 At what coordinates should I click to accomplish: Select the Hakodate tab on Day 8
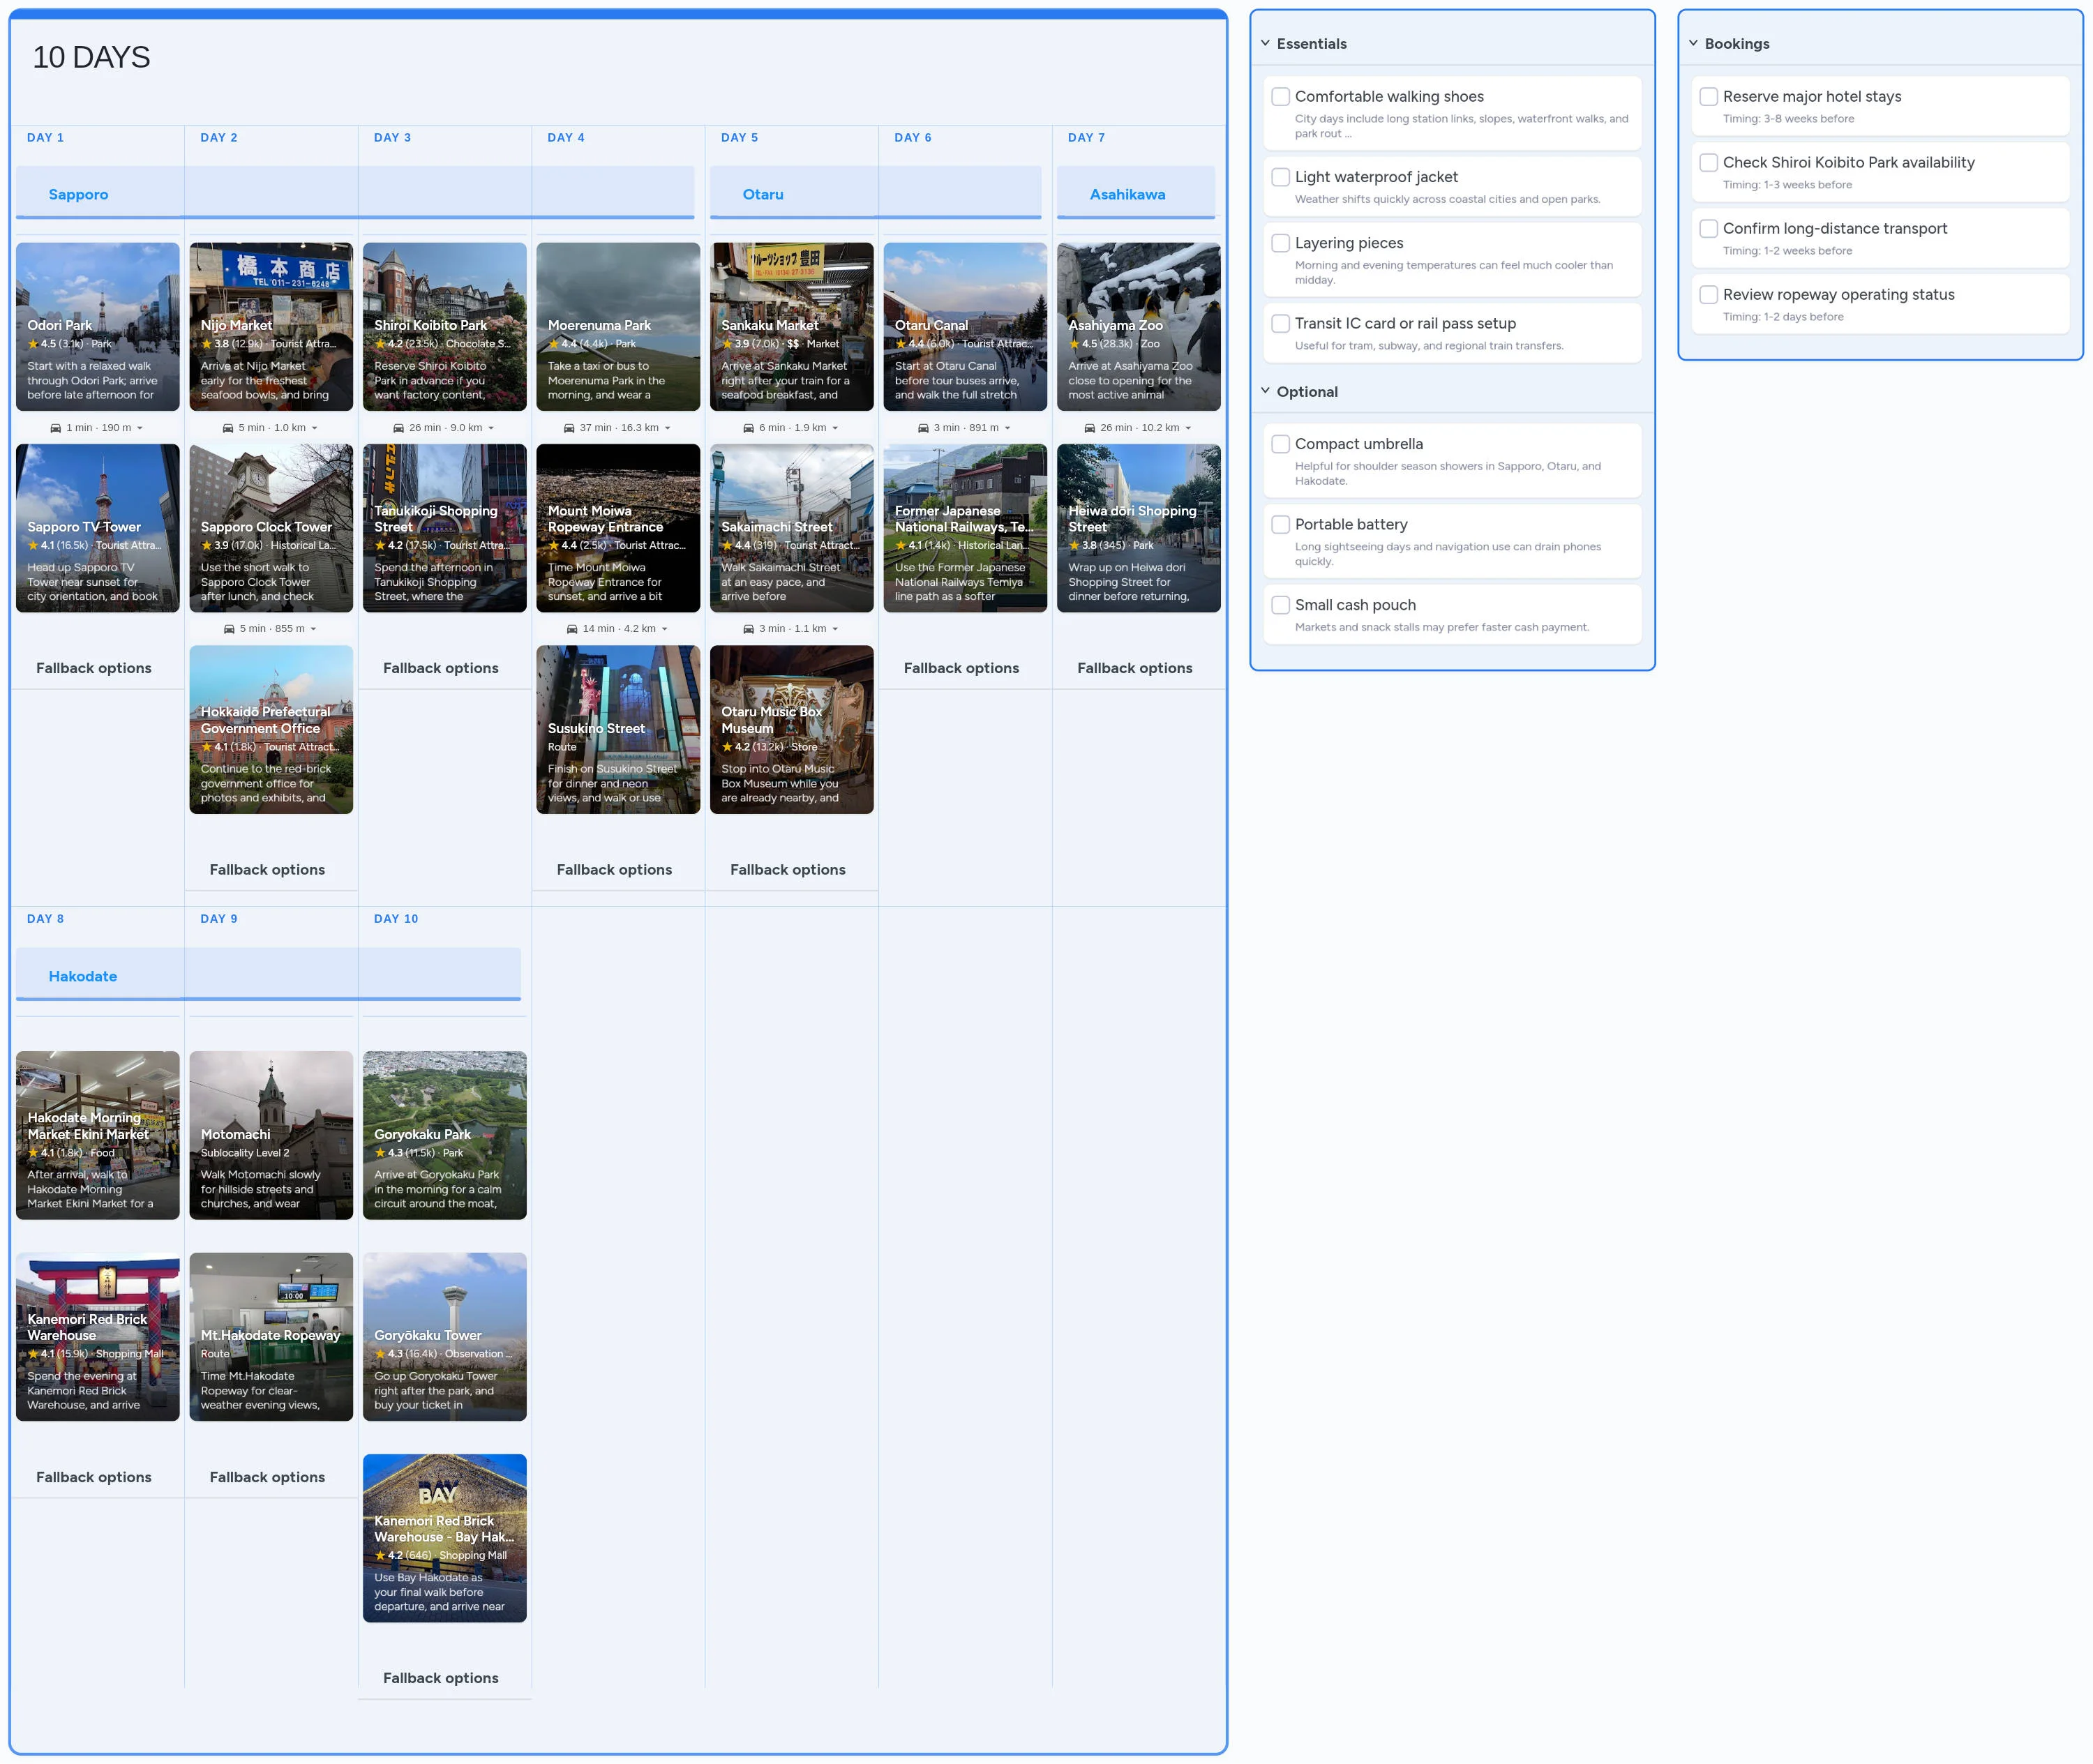pyautogui.click(x=83, y=976)
